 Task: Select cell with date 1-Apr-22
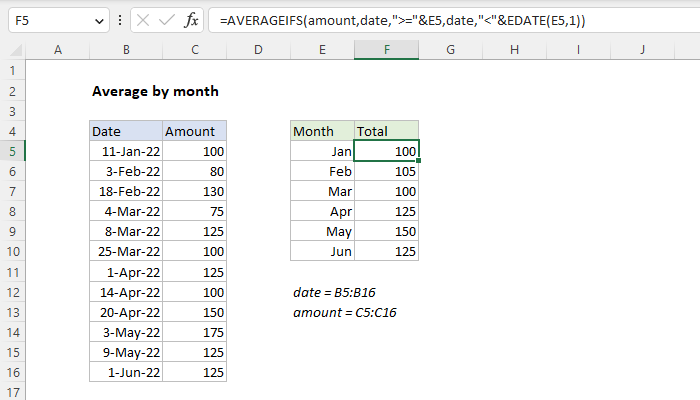(126, 272)
